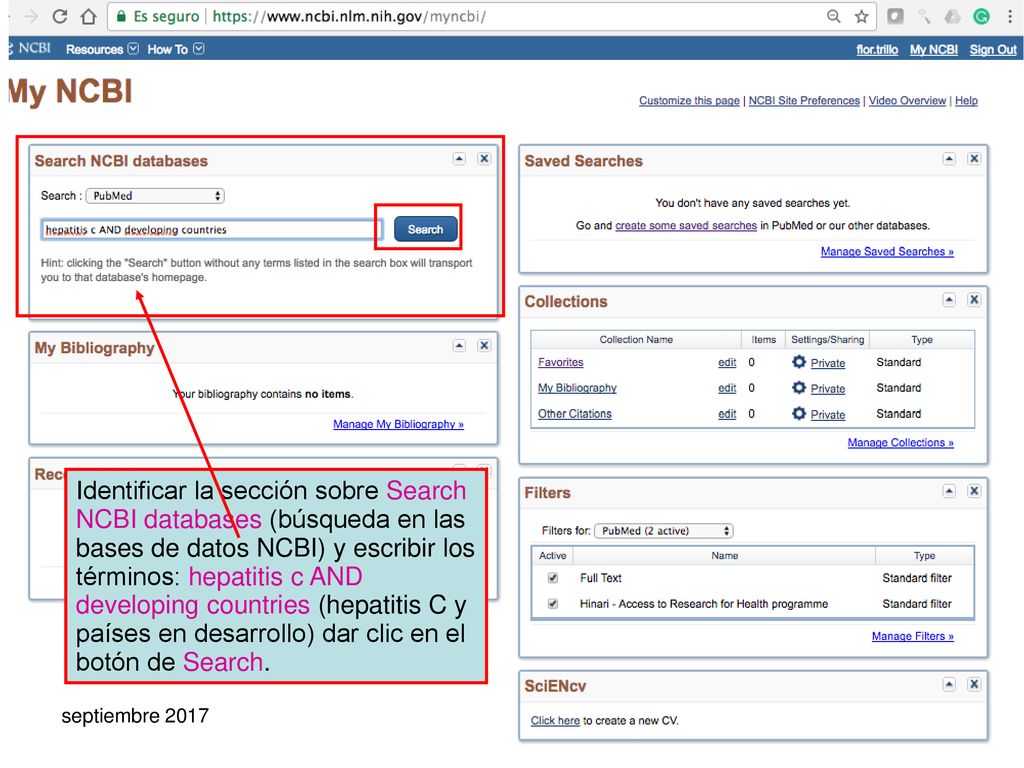Screen dimensions: 1024x768
Task: Click Private link for Favorites
Action: point(827,363)
